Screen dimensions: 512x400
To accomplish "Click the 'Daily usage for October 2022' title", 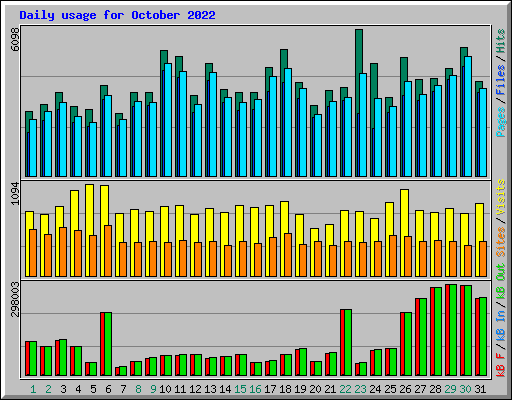I will (x=117, y=15).
